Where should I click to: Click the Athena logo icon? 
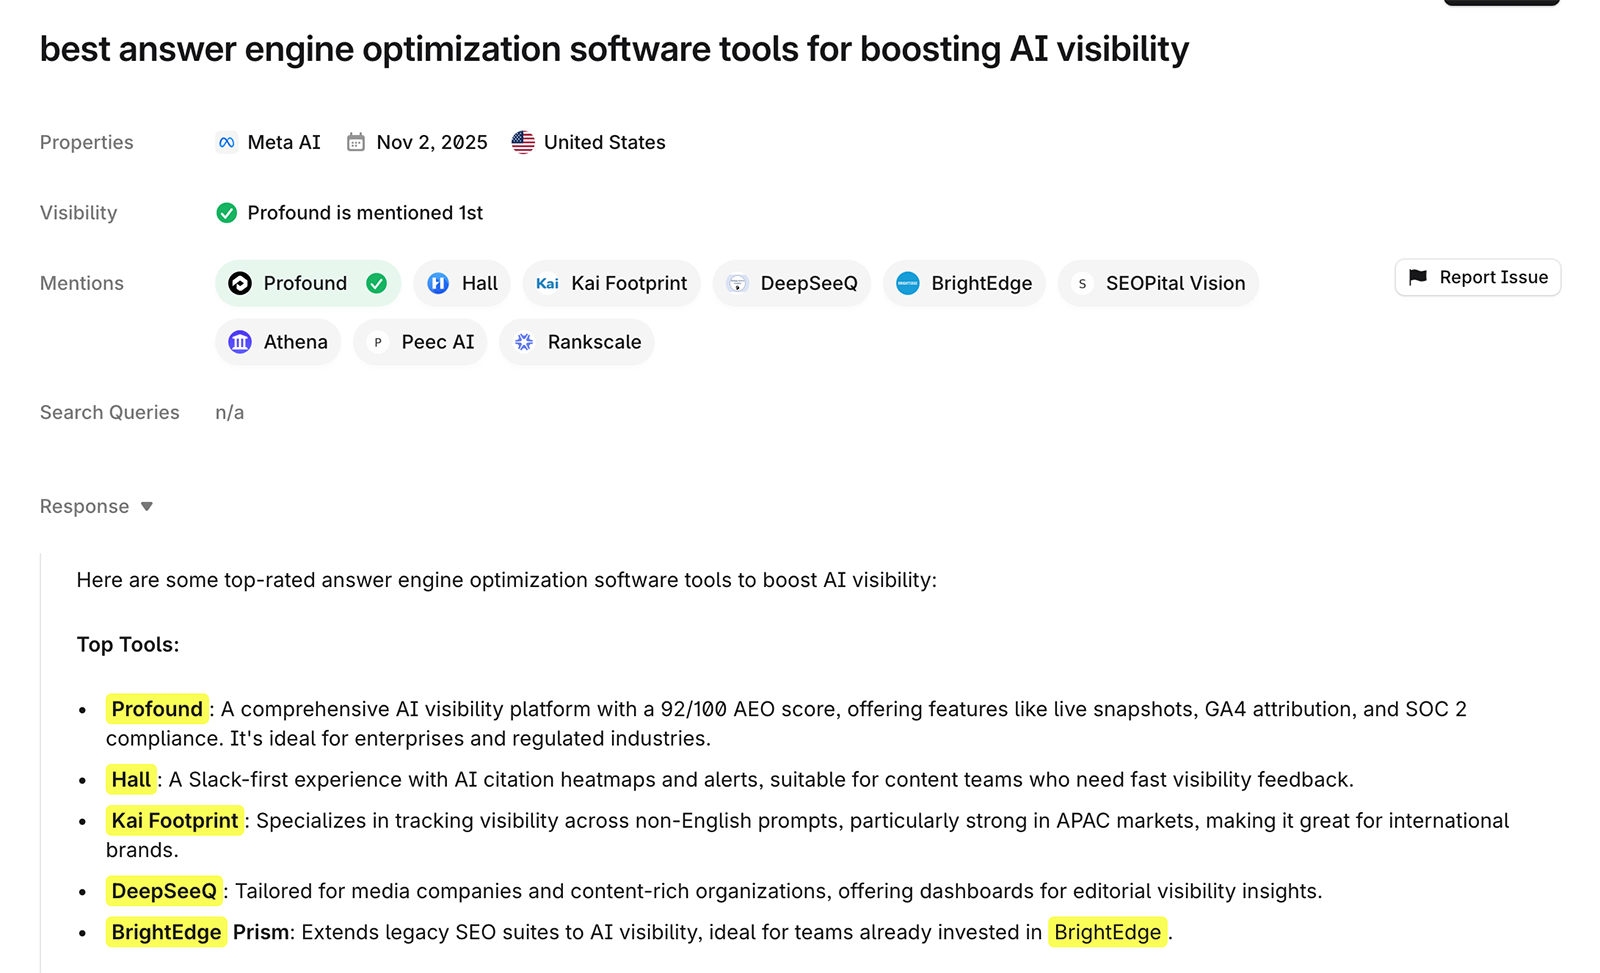240,342
